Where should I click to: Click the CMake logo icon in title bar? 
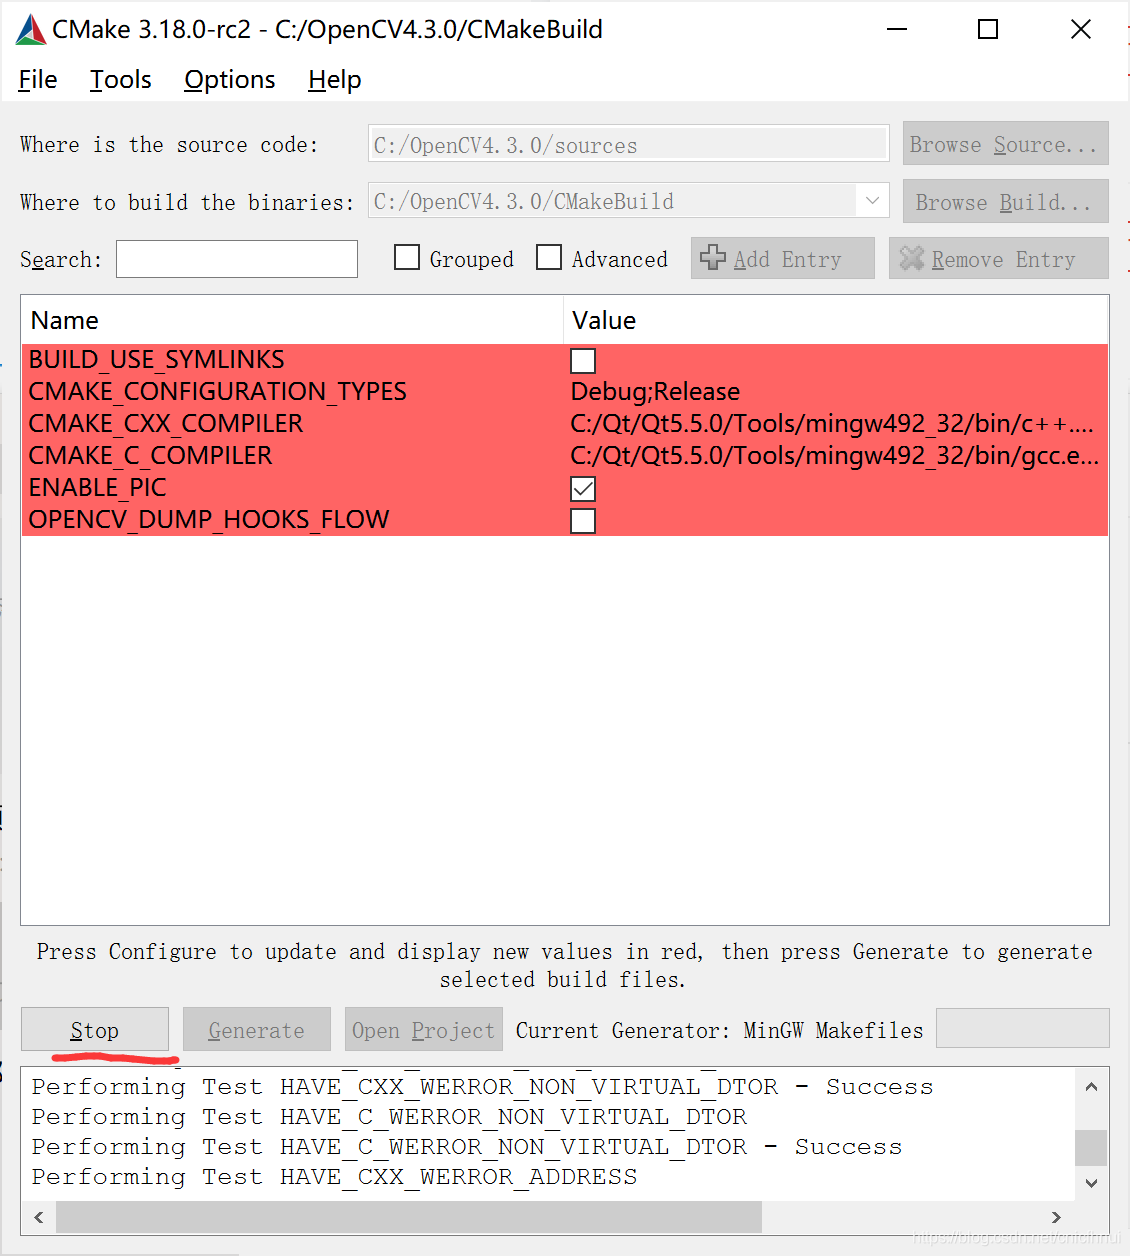[31, 30]
